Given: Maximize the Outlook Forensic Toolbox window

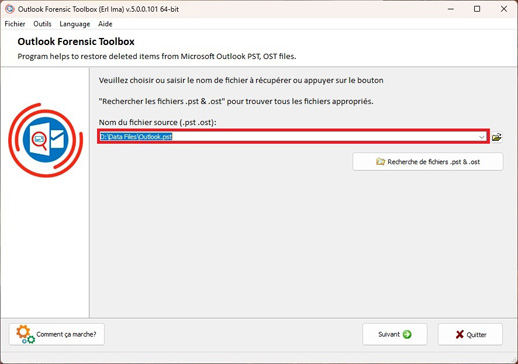Looking at the screenshot, I should pyautogui.click(x=477, y=9).
